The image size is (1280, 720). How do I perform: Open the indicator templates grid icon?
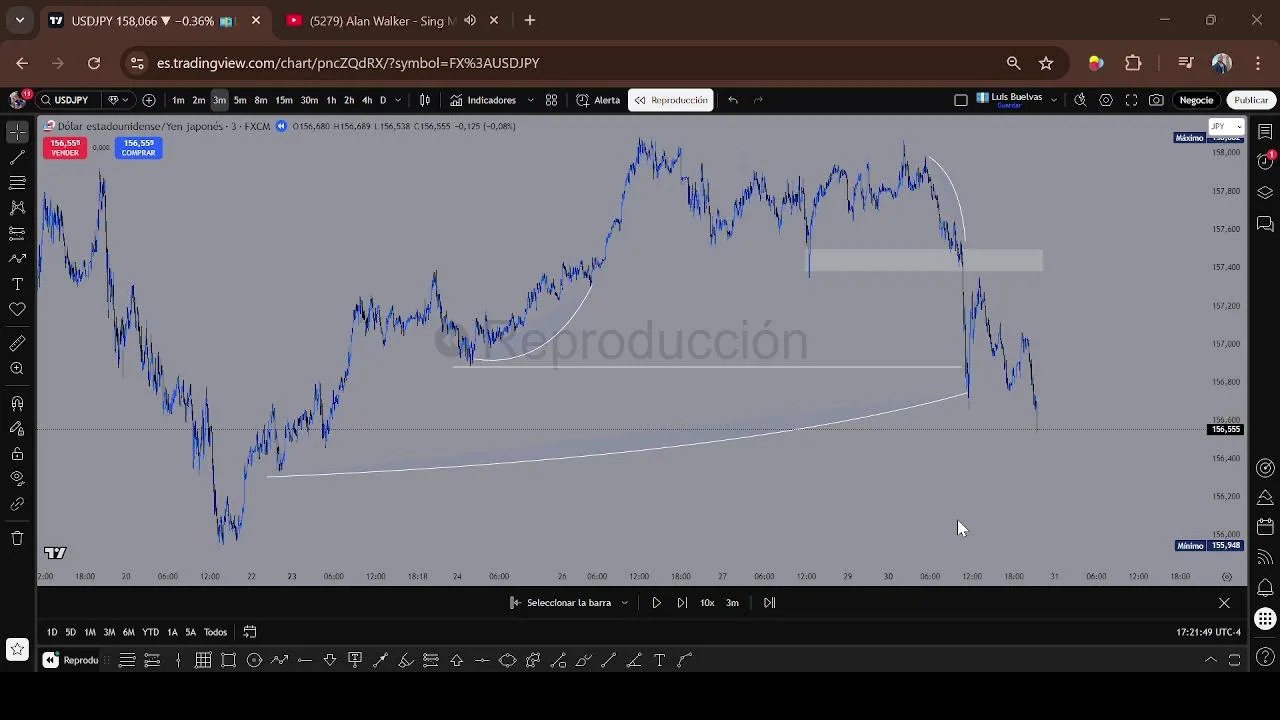click(551, 100)
